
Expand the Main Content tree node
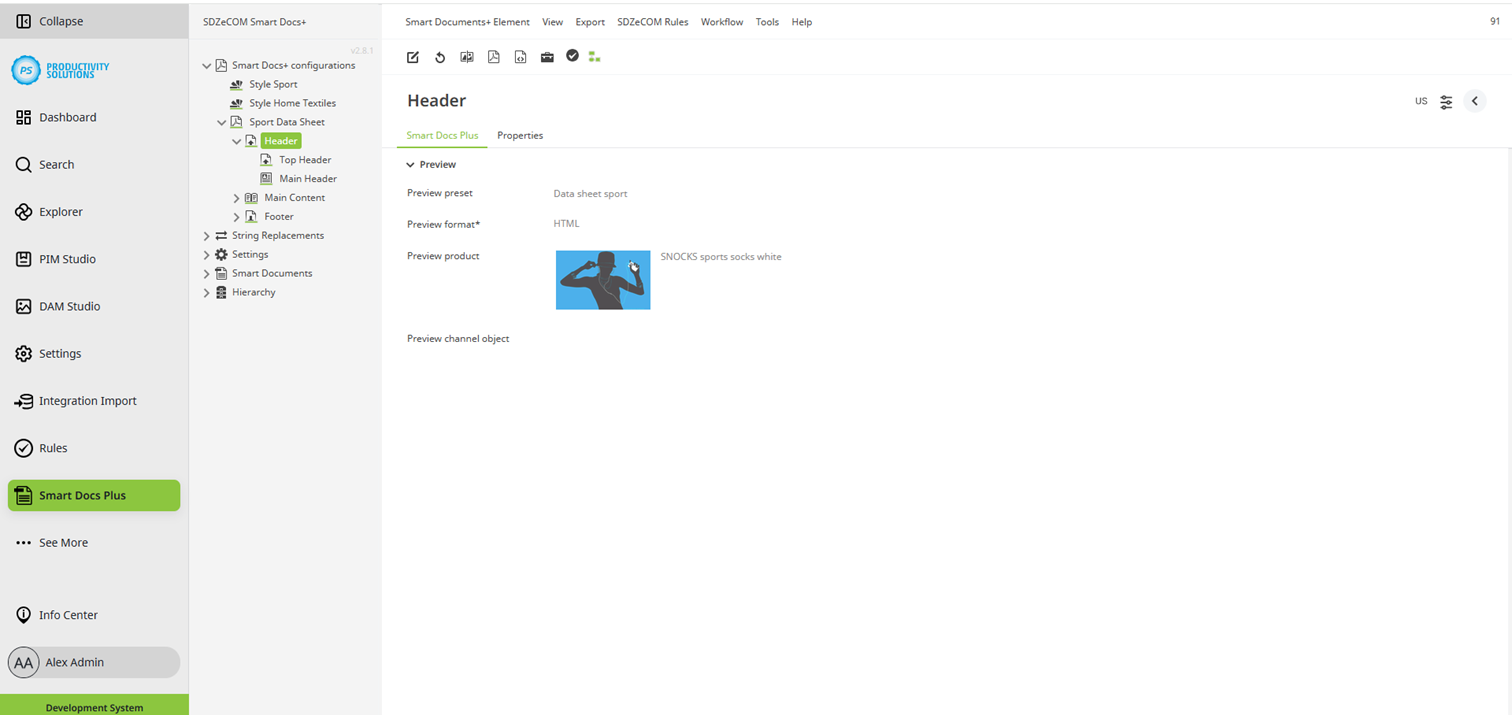pyautogui.click(x=236, y=197)
